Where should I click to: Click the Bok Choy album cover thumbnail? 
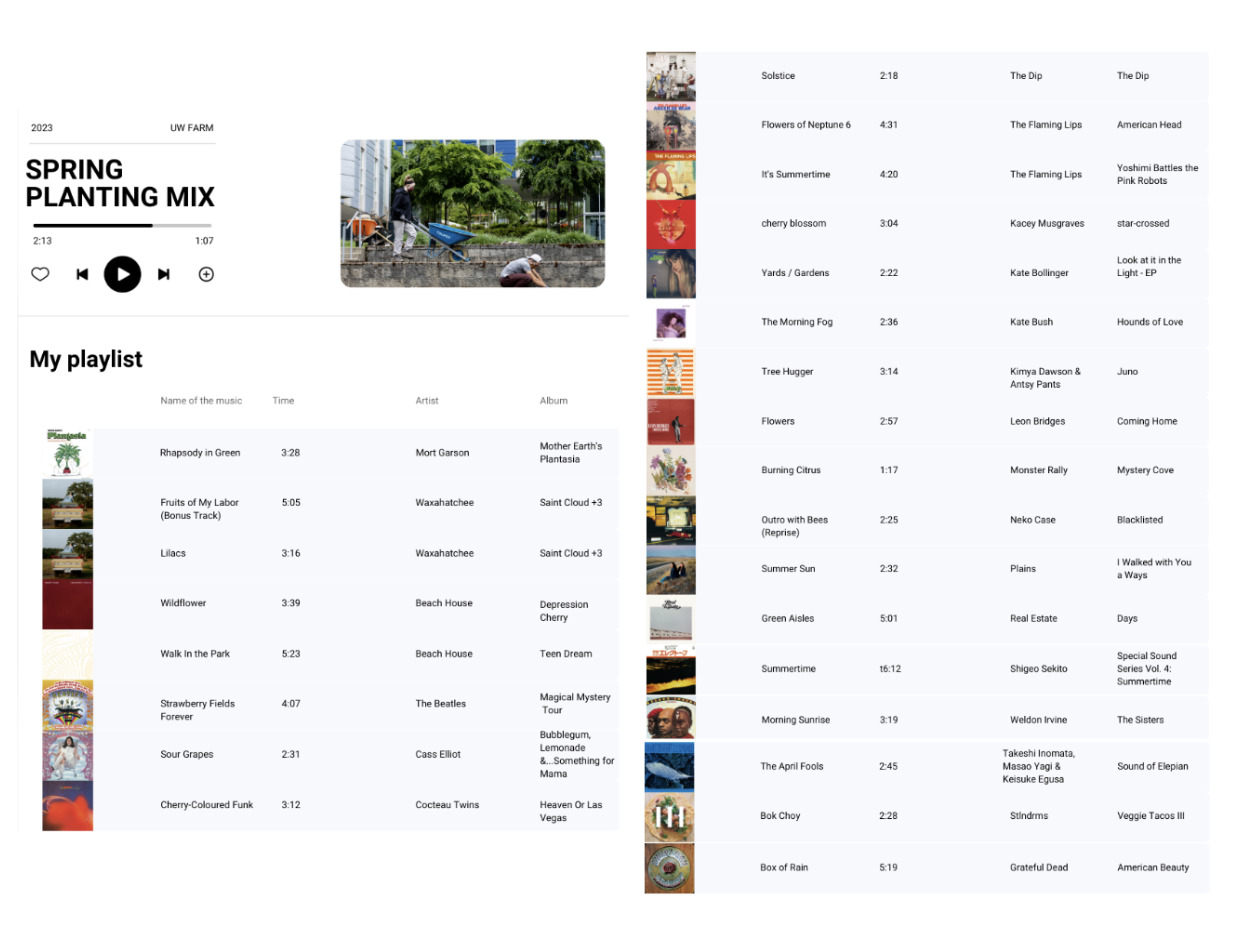[x=669, y=816]
